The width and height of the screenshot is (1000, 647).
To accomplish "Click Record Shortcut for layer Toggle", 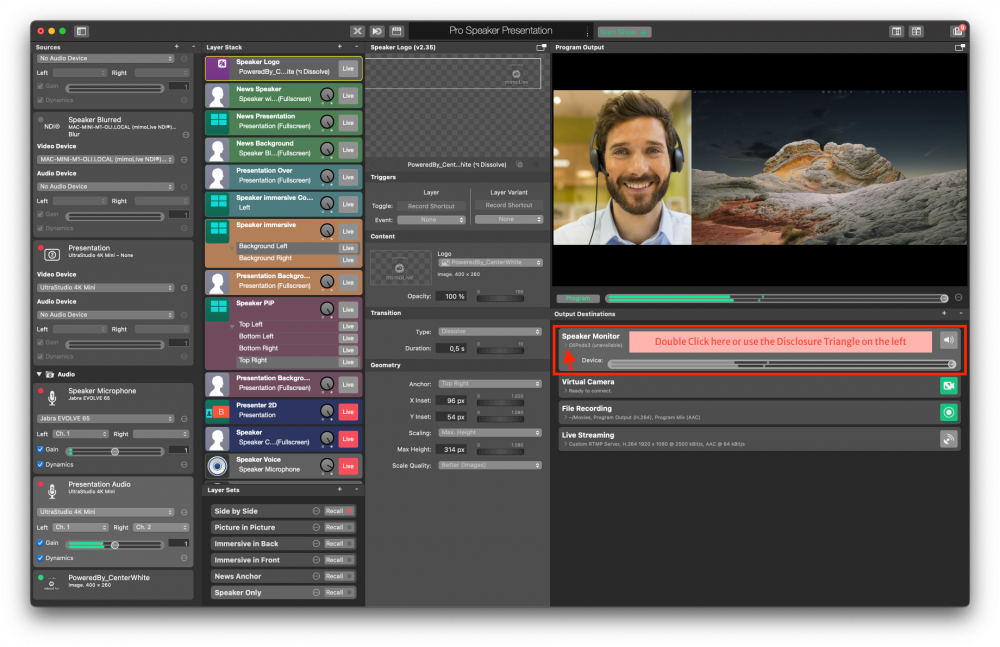I will (x=431, y=206).
